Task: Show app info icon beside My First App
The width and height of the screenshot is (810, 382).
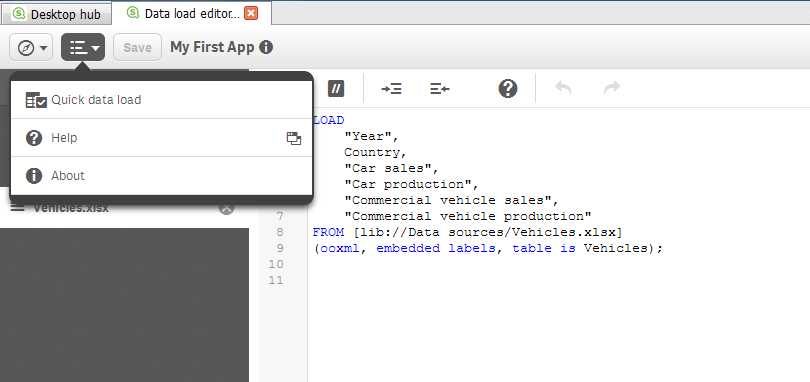Action: [x=266, y=48]
